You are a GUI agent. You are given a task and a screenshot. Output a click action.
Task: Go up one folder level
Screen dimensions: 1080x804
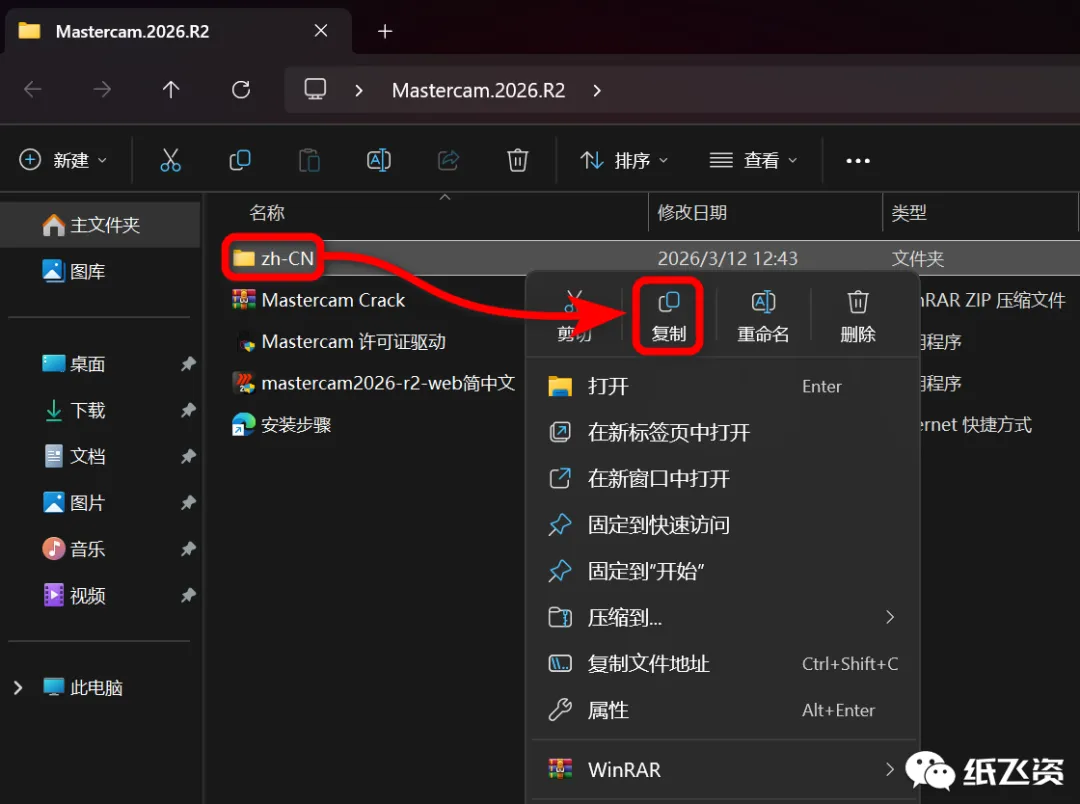click(x=171, y=90)
